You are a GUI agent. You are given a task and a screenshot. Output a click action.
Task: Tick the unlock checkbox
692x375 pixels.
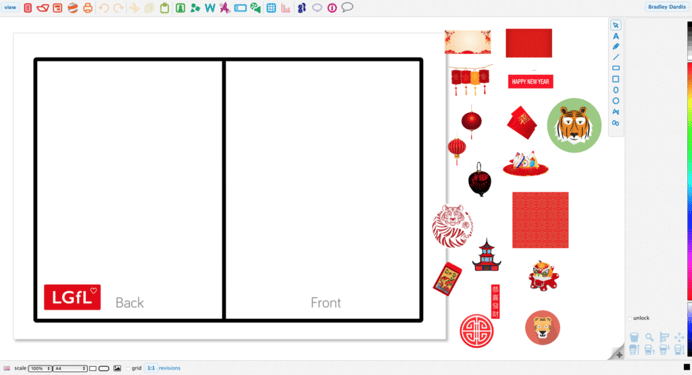tap(630, 318)
